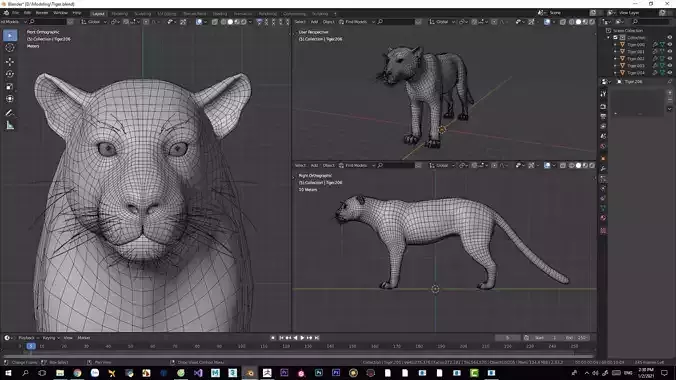Image resolution: width=676 pixels, height=380 pixels.
Task: Open the overlays dropdown in left viewport
Action: (x=205, y=22)
